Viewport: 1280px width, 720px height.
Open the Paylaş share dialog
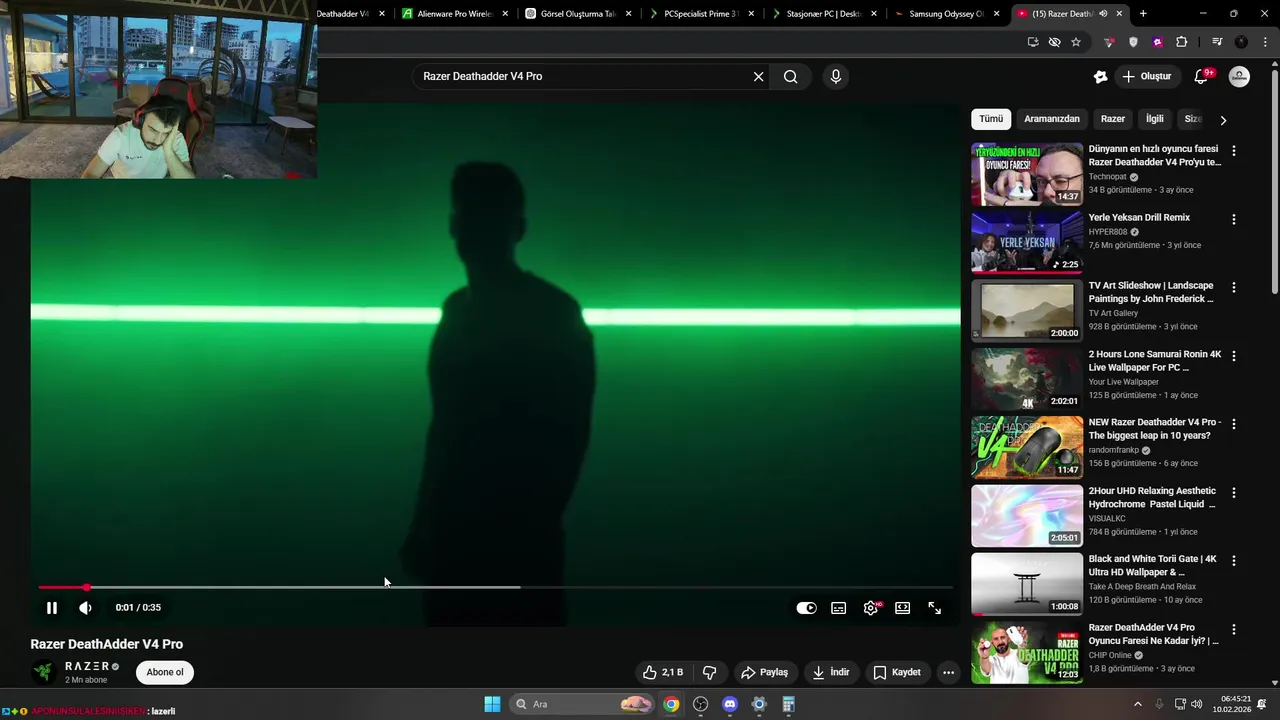coord(764,672)
